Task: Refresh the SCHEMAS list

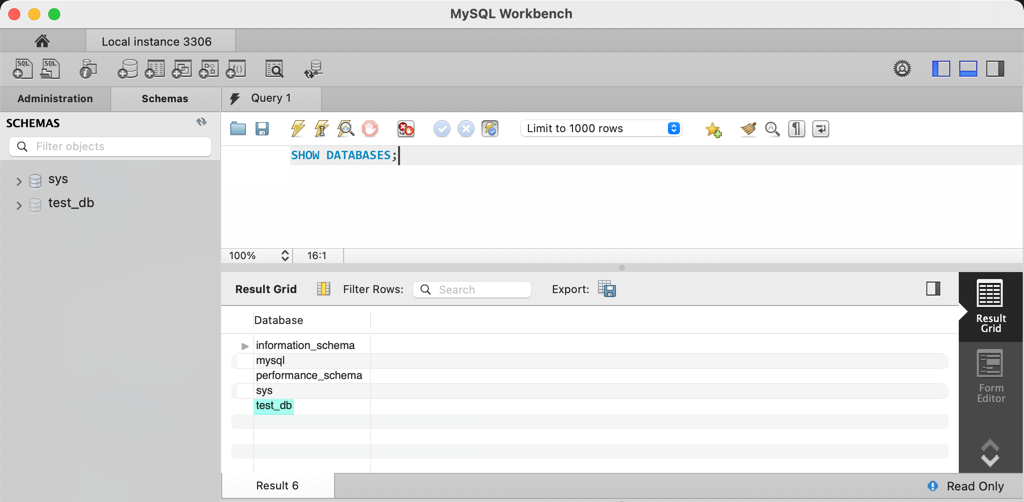Action: point(202,122)
